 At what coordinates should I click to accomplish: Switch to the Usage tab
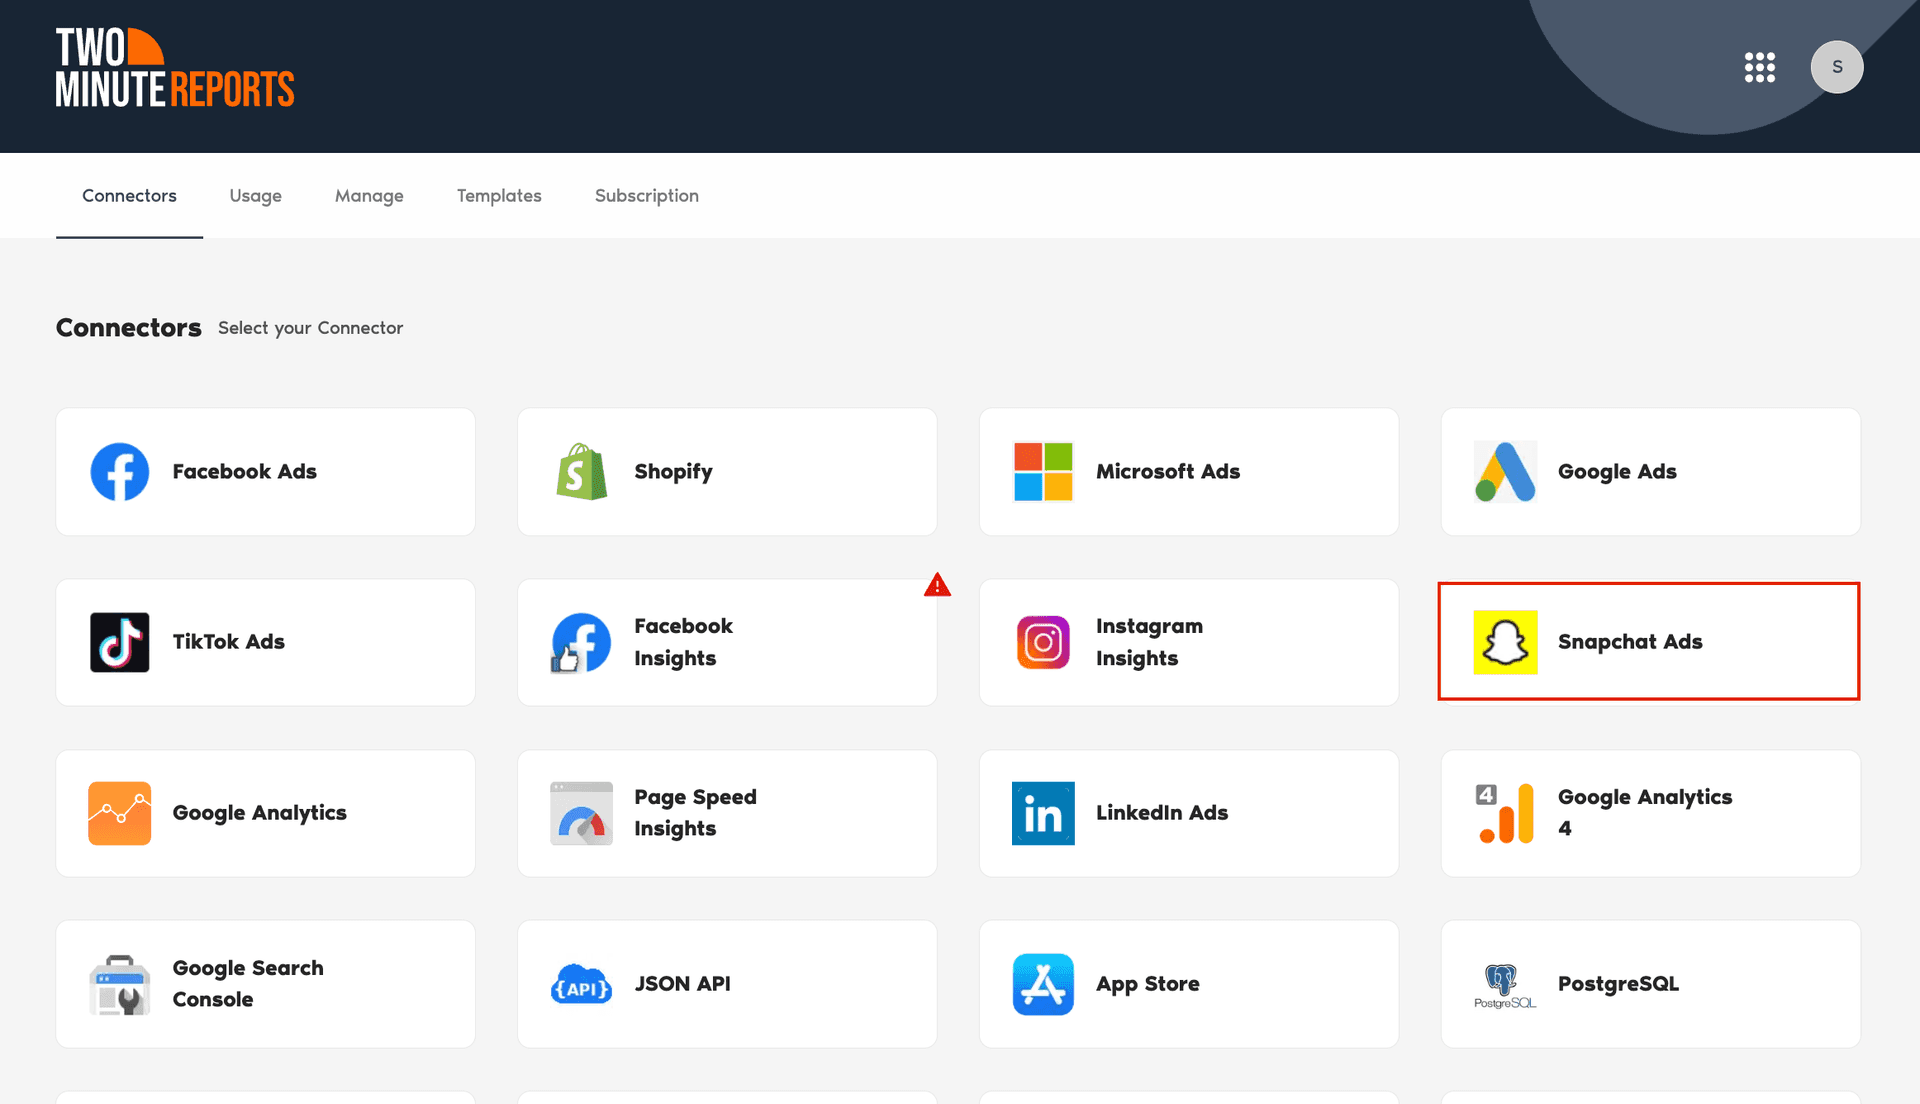255,196
